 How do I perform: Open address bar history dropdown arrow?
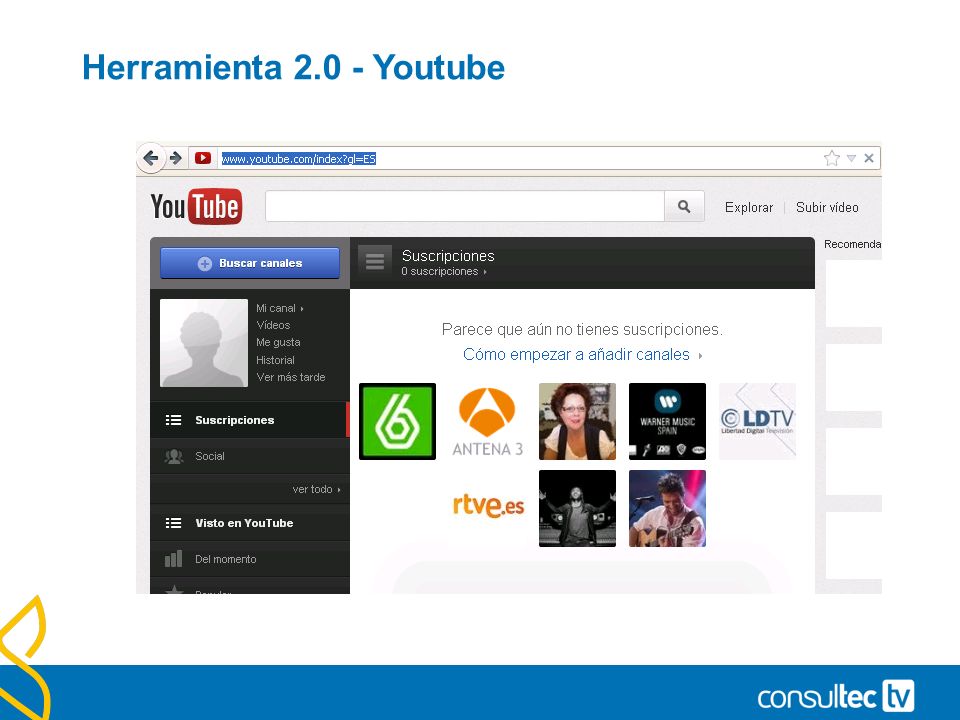851,159
